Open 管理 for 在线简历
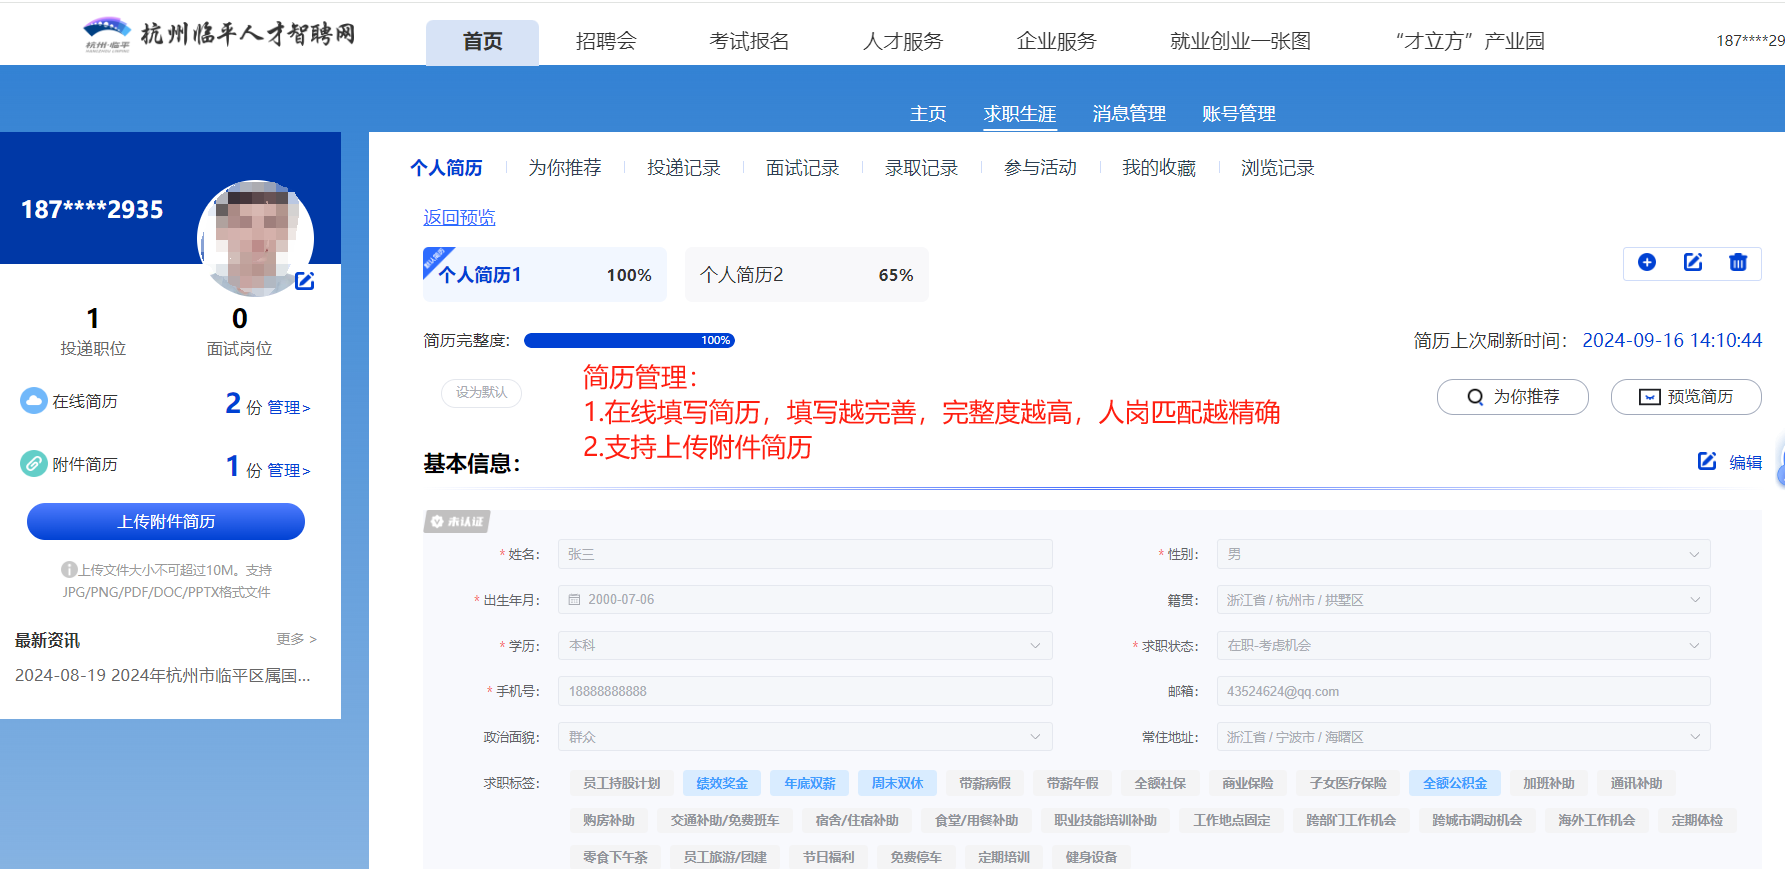 tap(289, 408)
